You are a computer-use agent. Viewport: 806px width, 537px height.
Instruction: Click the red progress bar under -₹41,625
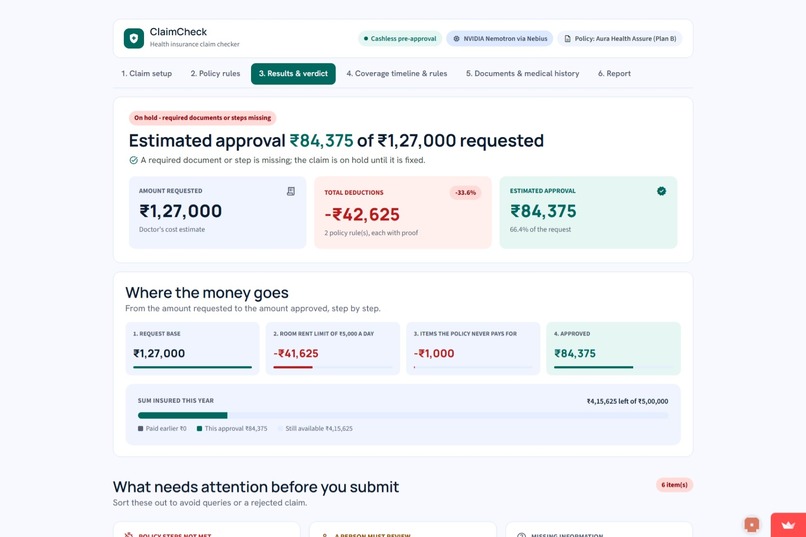point(293,367)
